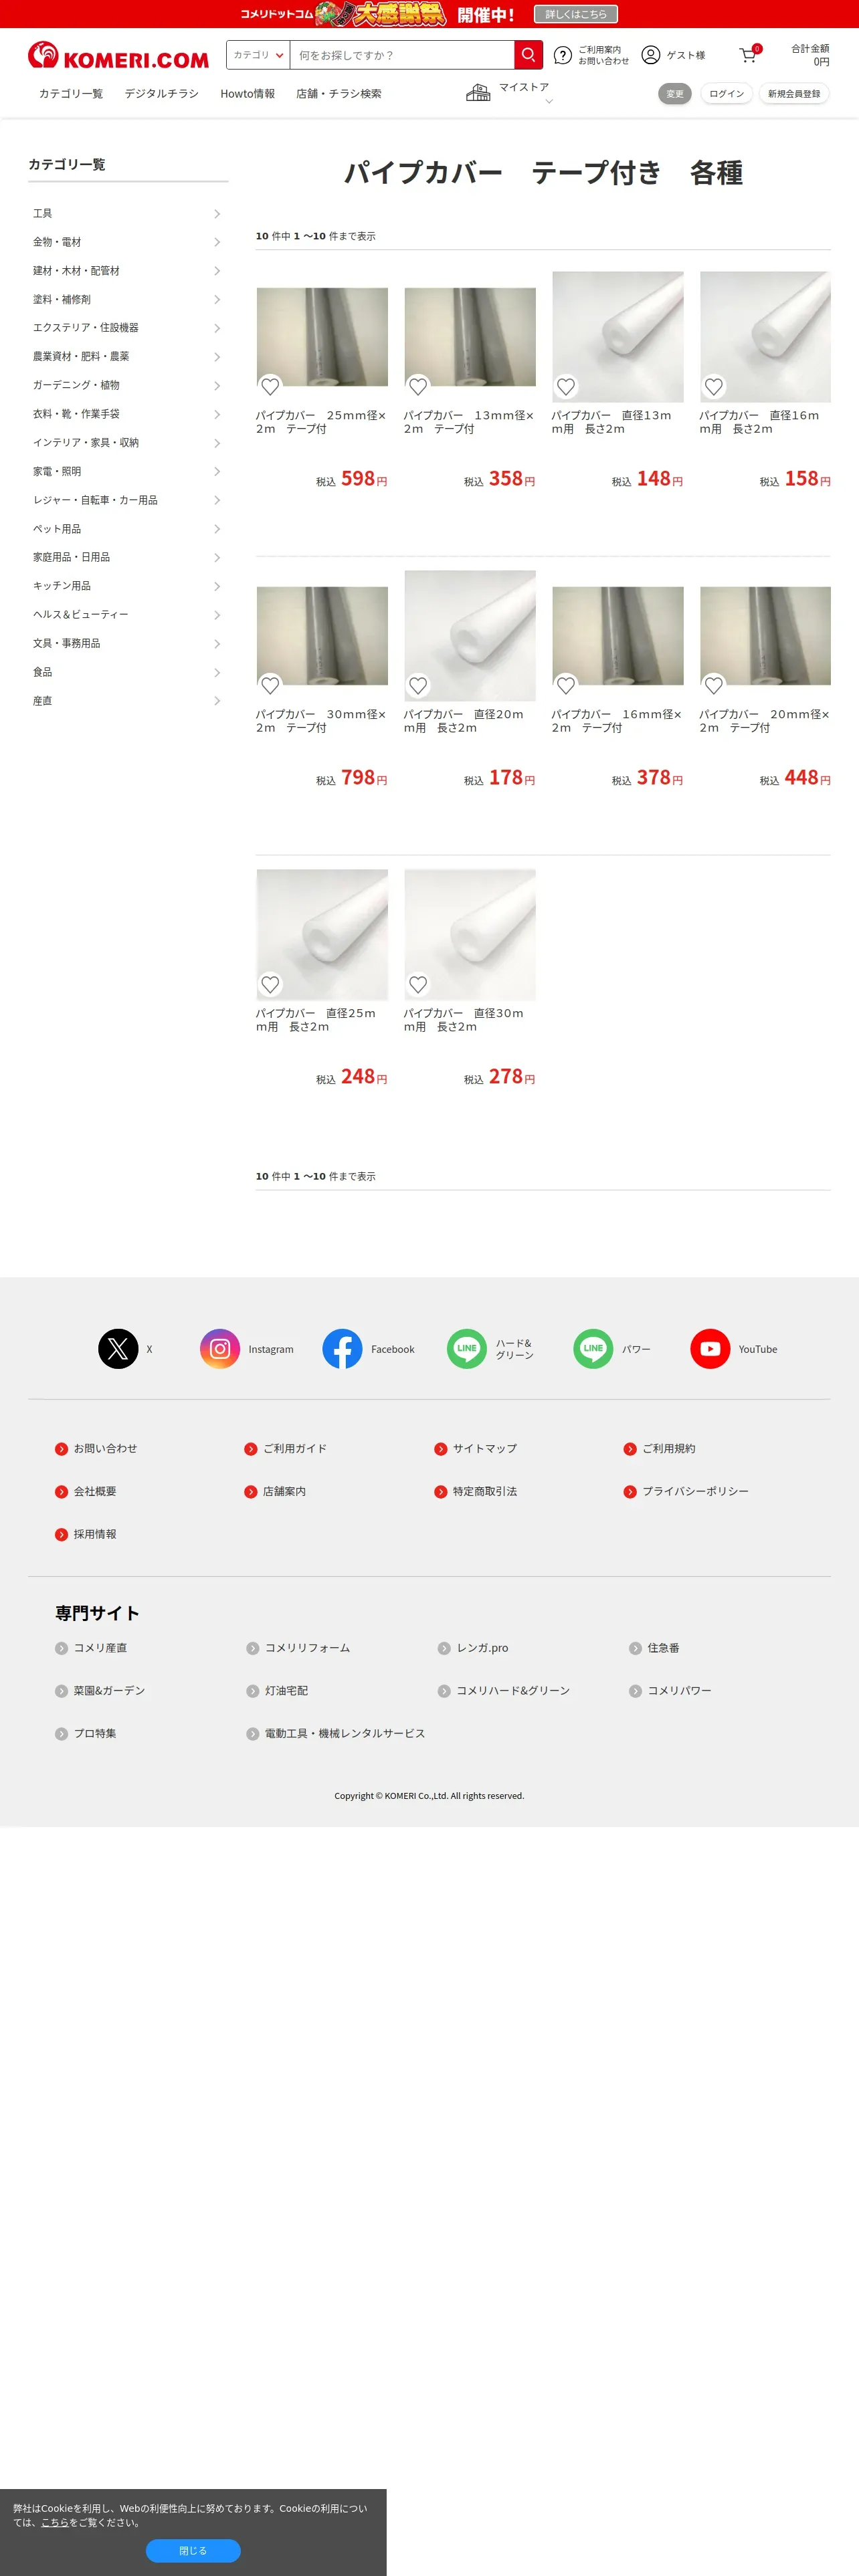Viewport: 859px width, 2576px height.
Task: Open the guest user account icon
Action: pos(651,55)
